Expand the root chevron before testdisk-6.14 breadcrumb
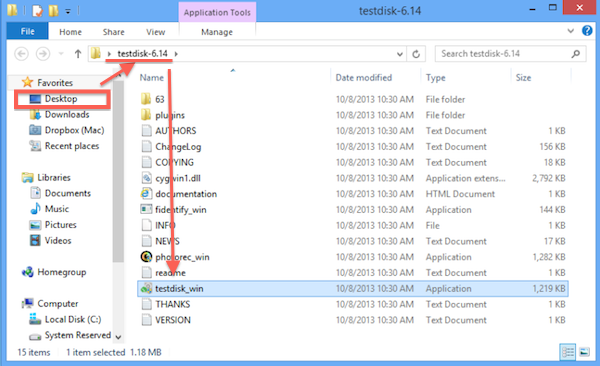 click(x=109, y=54)
